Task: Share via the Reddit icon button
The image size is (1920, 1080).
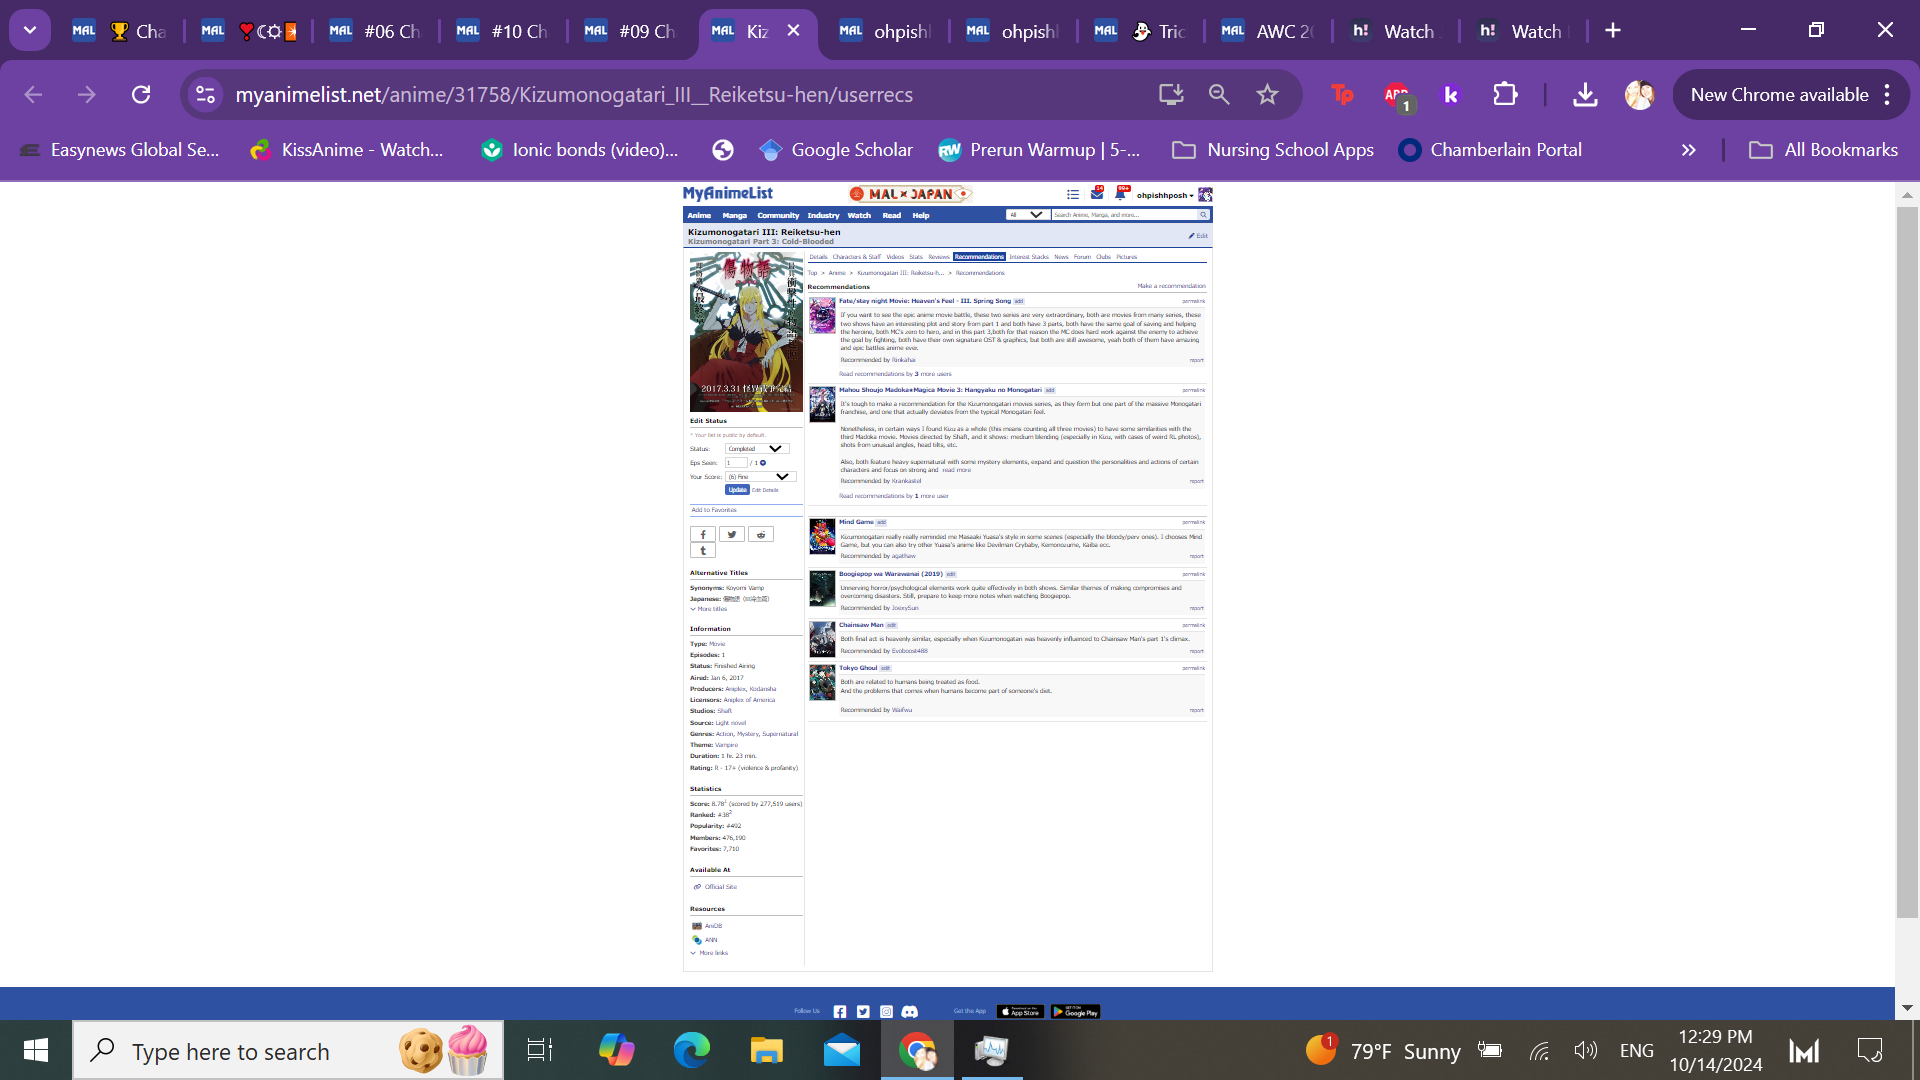Action: pos(761,535)
